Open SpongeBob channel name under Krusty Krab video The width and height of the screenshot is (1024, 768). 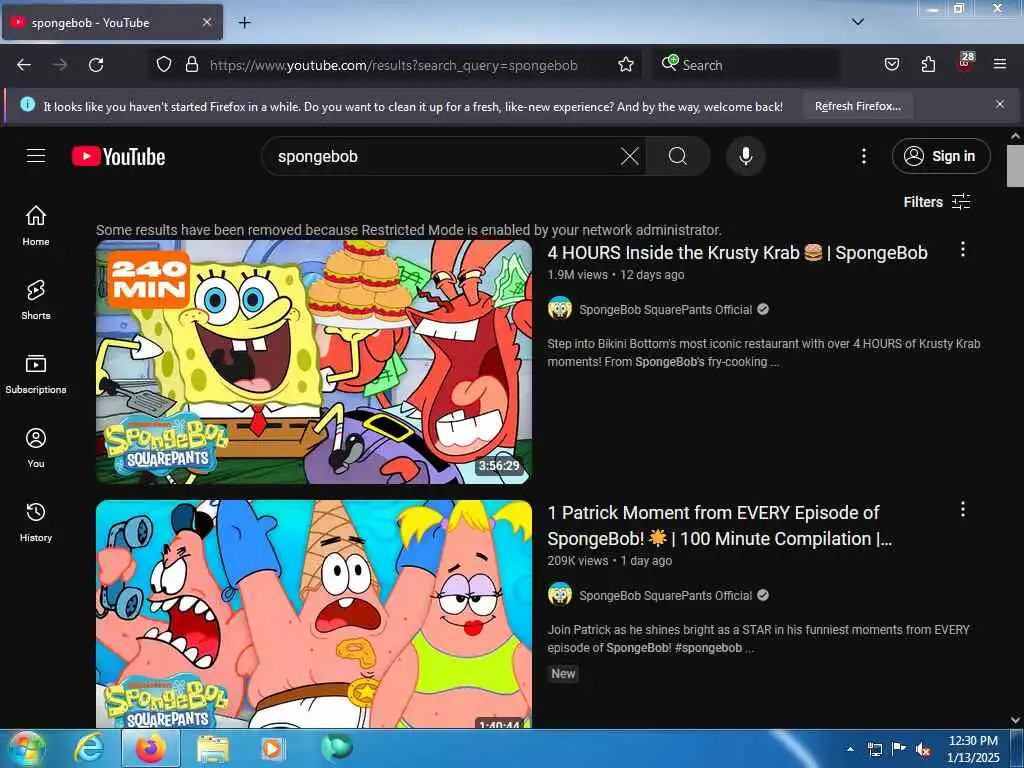click(665, 310)
